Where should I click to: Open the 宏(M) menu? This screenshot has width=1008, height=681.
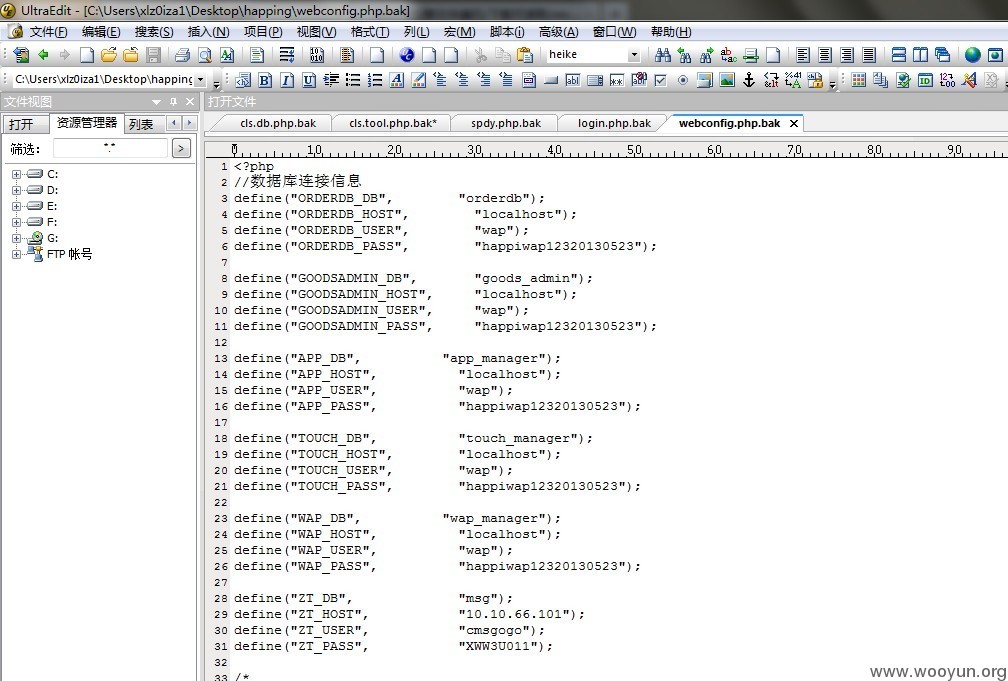tap(459, 32)
